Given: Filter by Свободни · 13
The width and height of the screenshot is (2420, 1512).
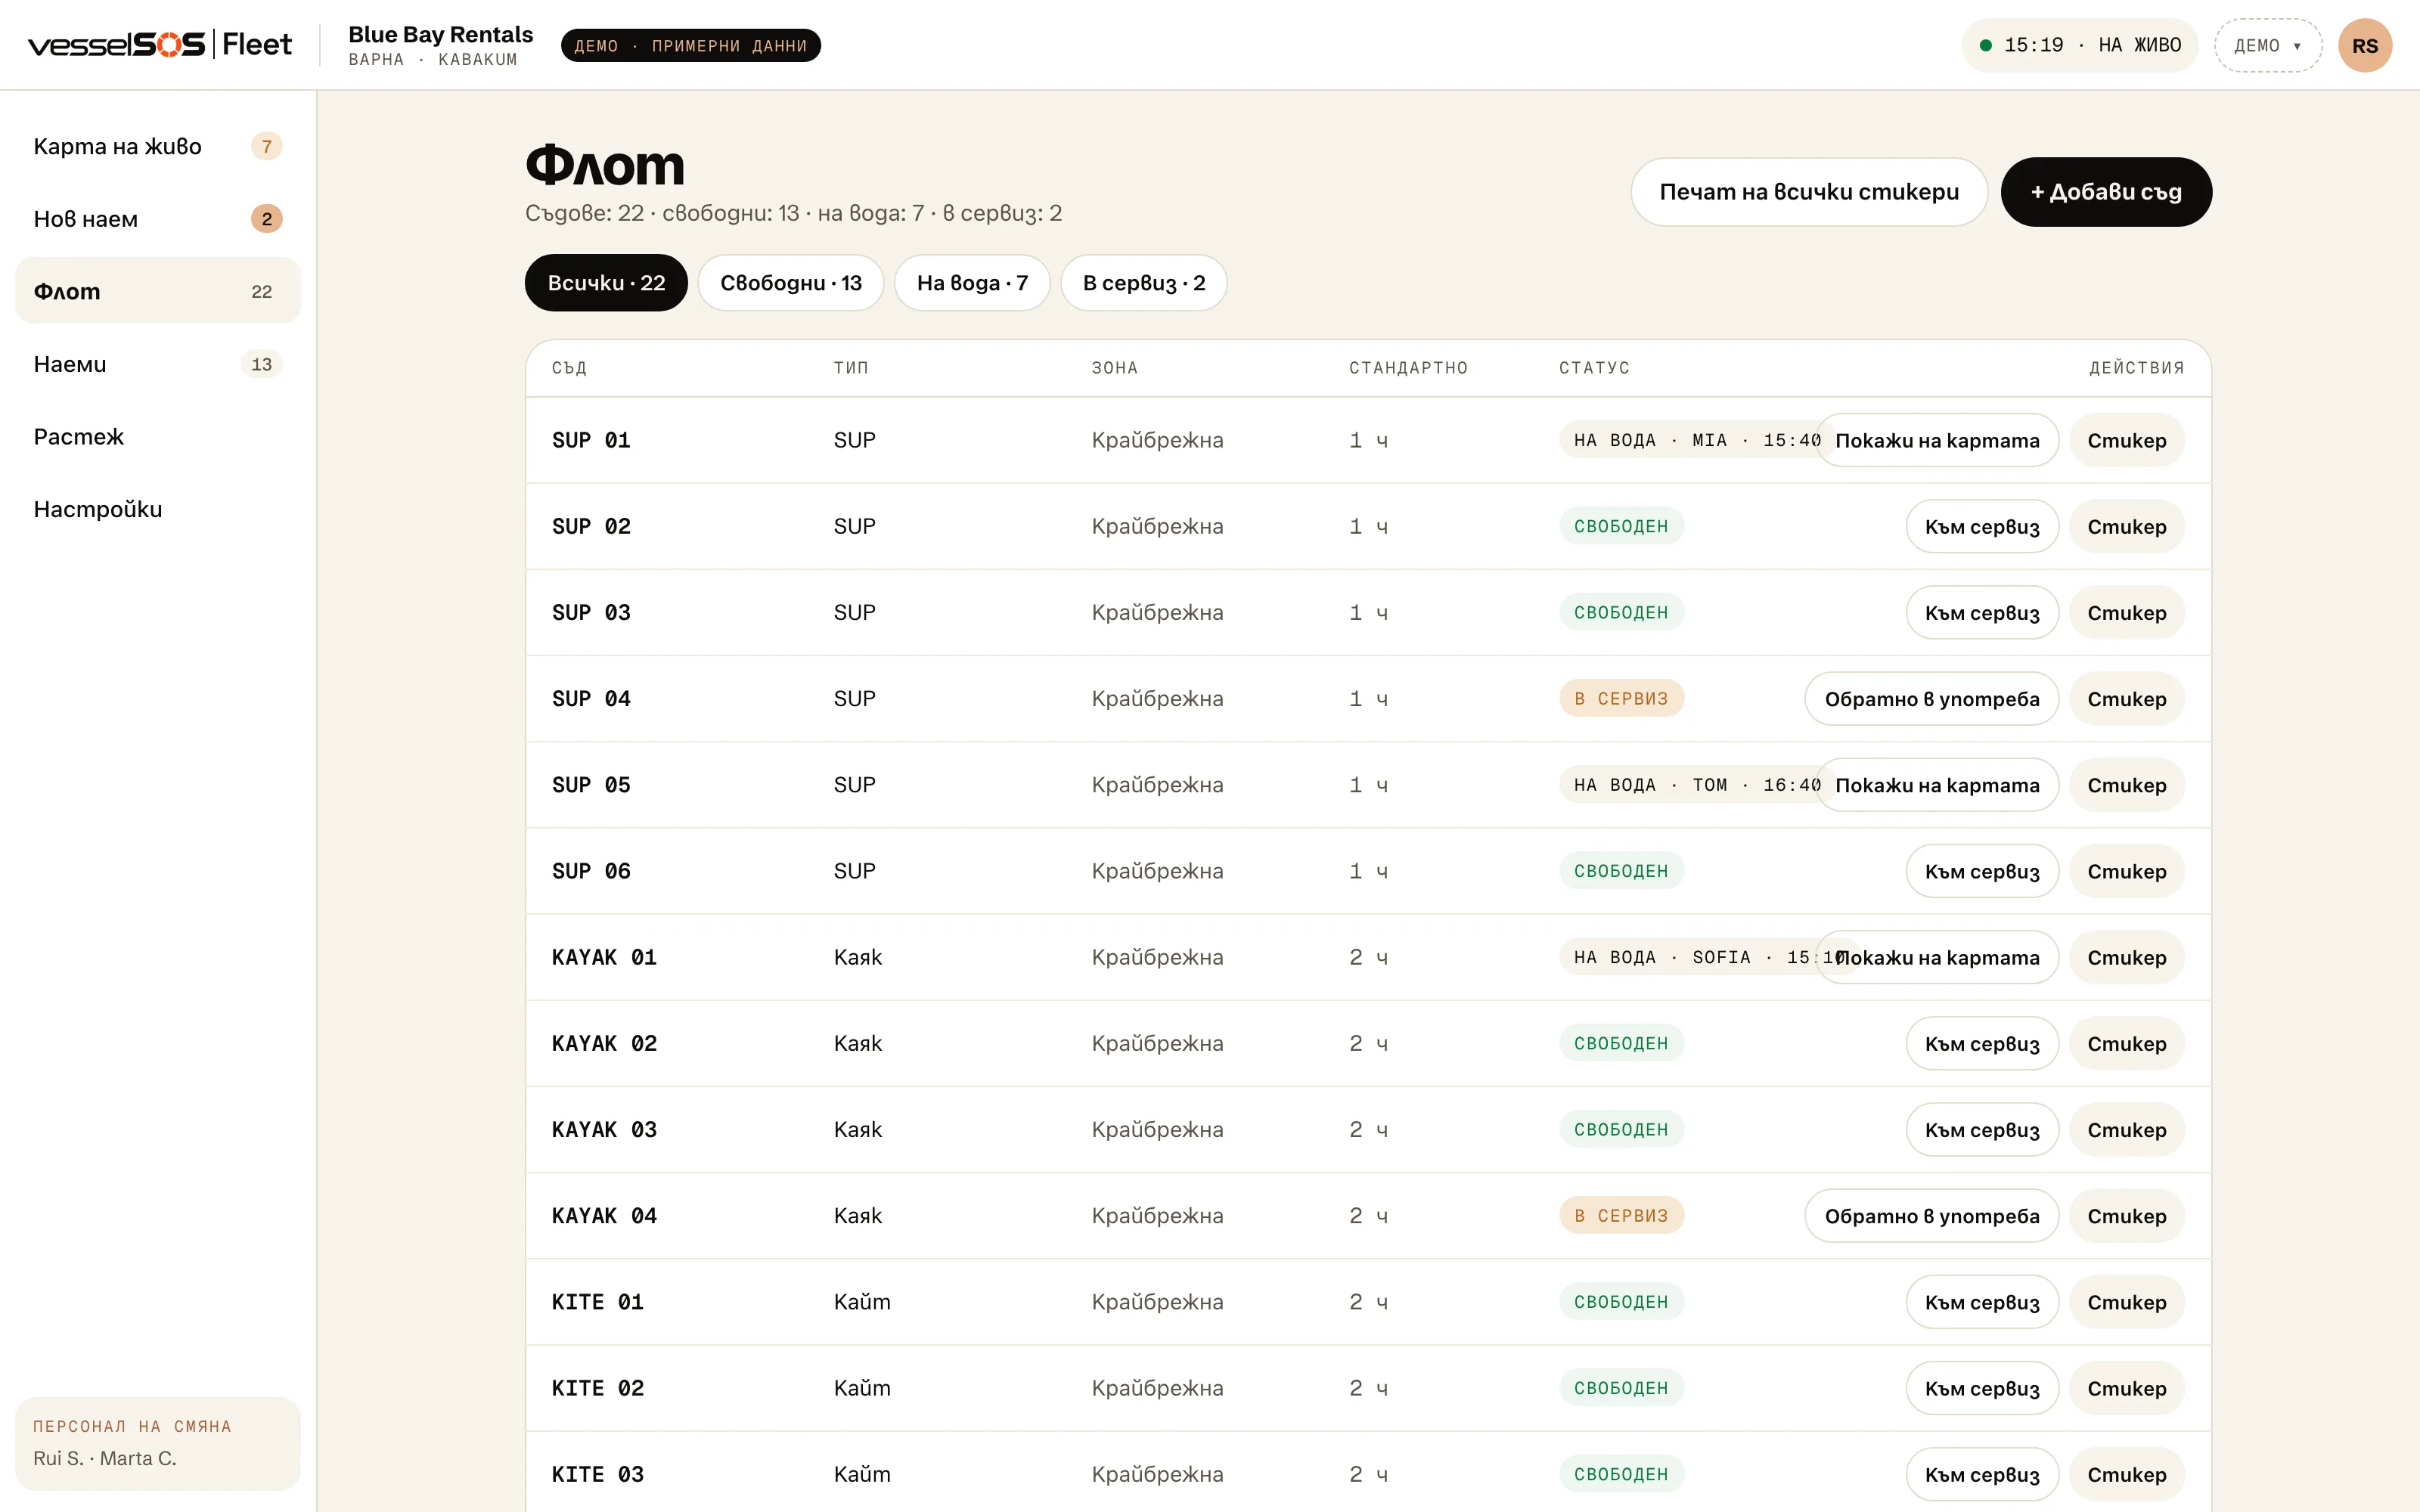Looking at the screenshot, I should click(x=791, y=283).
